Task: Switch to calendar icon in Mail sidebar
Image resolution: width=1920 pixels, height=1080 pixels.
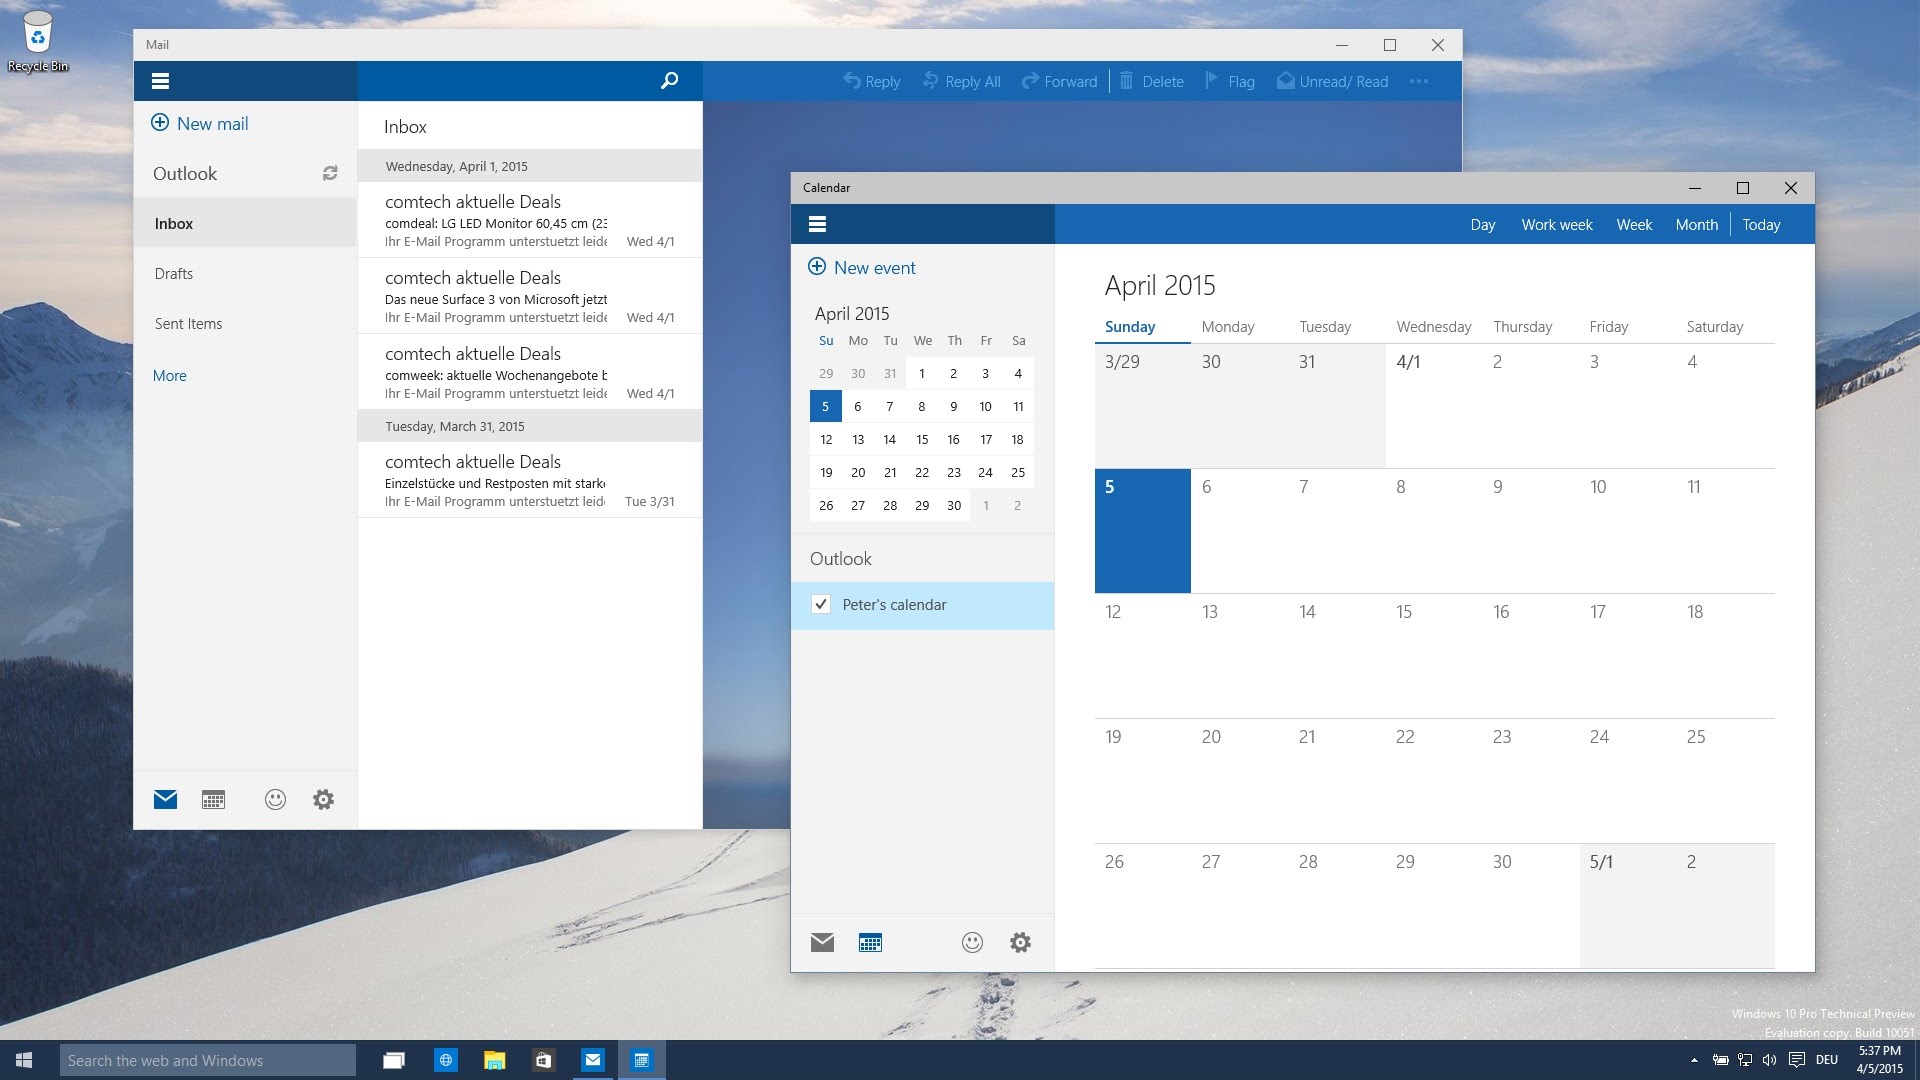Action: (213, 799)
